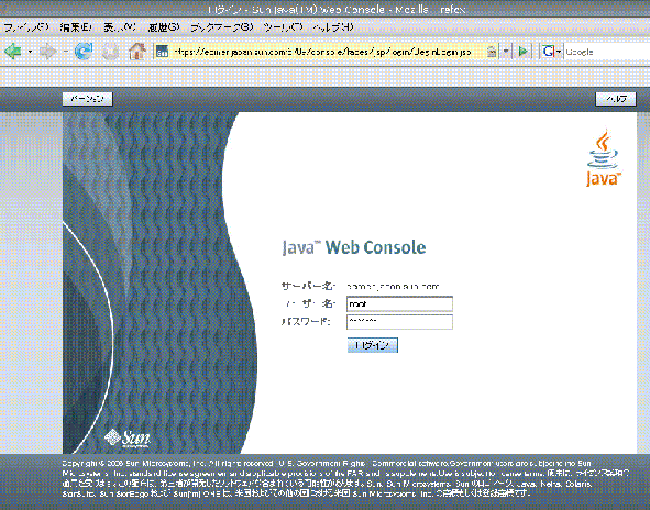Open the ツール(T) menu
The image size is (650, 510).
click(283, 28)
